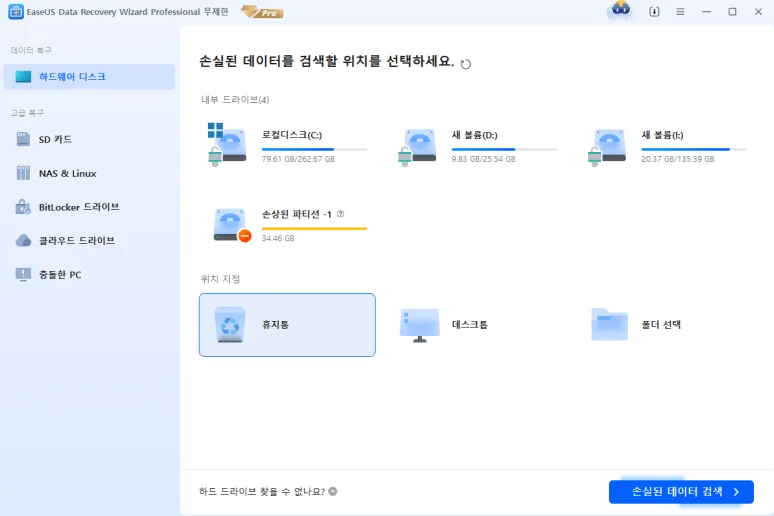Open the hamburger menu in title bar

tap(680, 12)
